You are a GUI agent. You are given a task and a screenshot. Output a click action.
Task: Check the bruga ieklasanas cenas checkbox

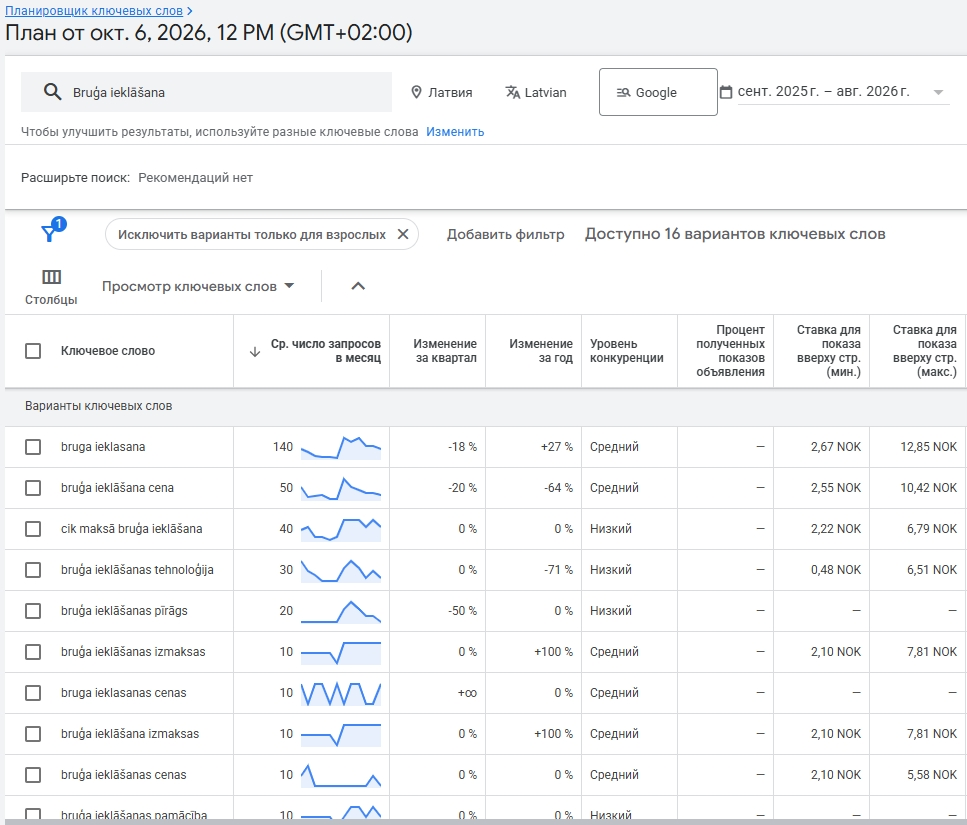(x=33, y=693)
